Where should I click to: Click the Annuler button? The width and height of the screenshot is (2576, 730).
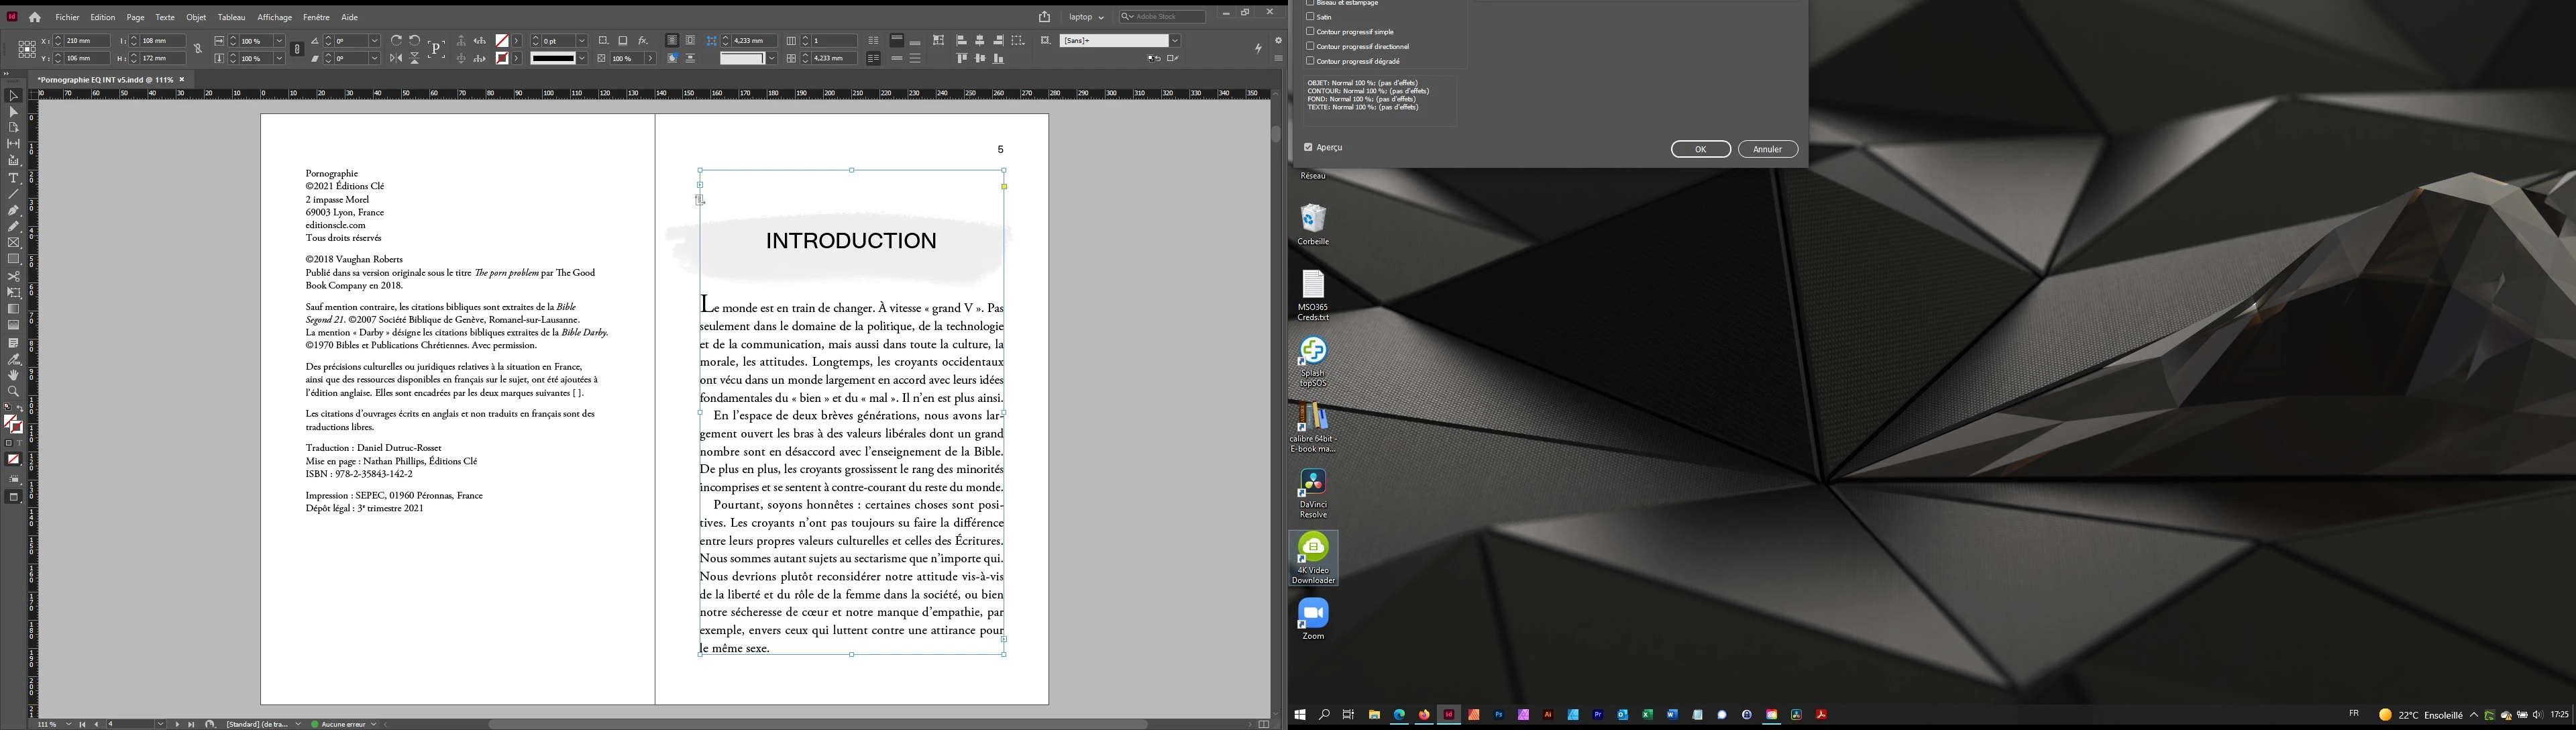tap(1767, 149)
